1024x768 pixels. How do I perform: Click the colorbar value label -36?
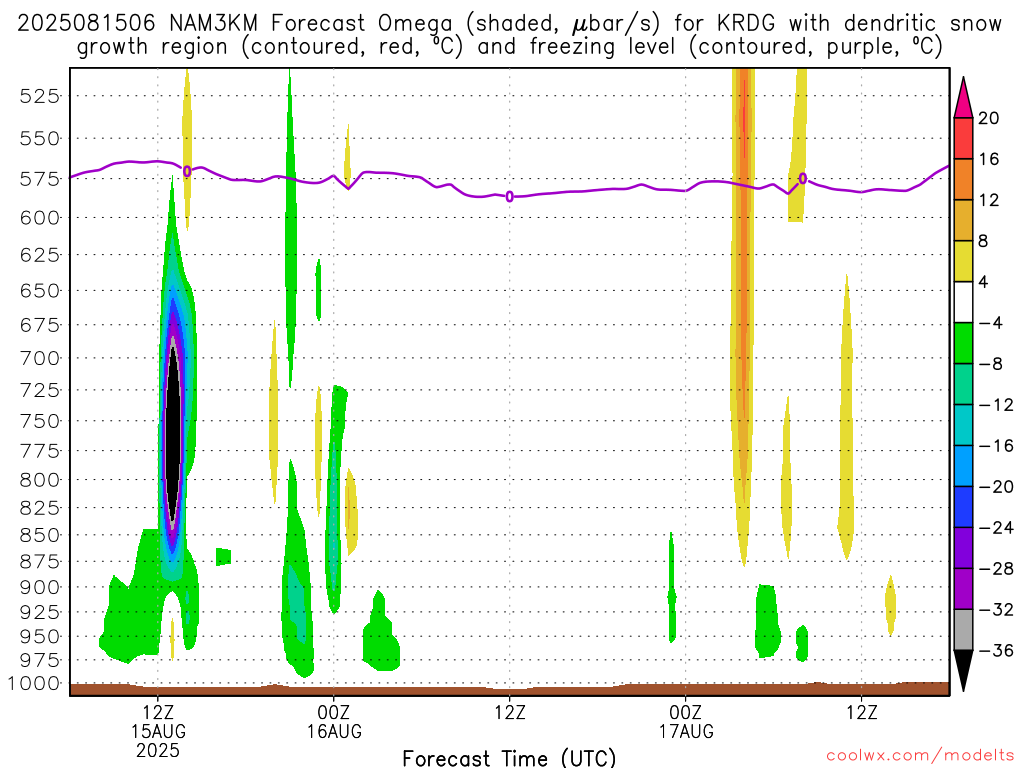click(x=996, y=650)
